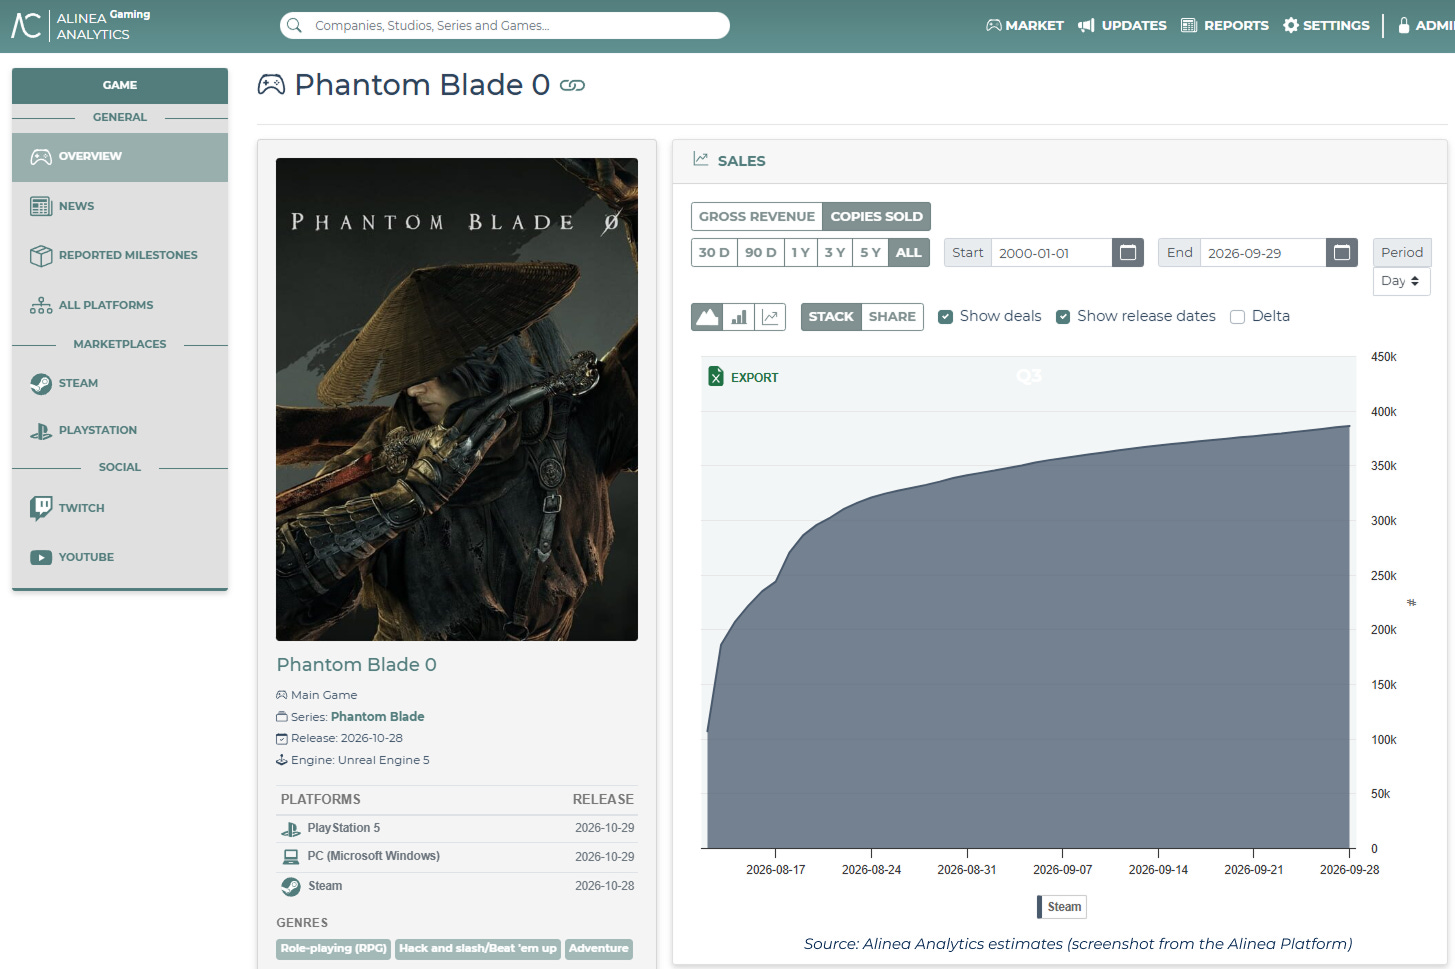The height and width of the screenshot is (969, 1455).
Task: Select the 30 D range button
Action: pyautogui.click(x=714, y=253)
